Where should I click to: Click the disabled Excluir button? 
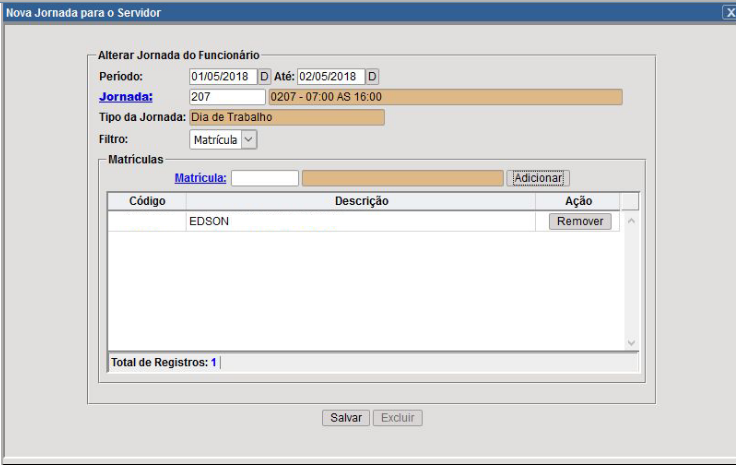pyautogui.click(x=398, y=418)
